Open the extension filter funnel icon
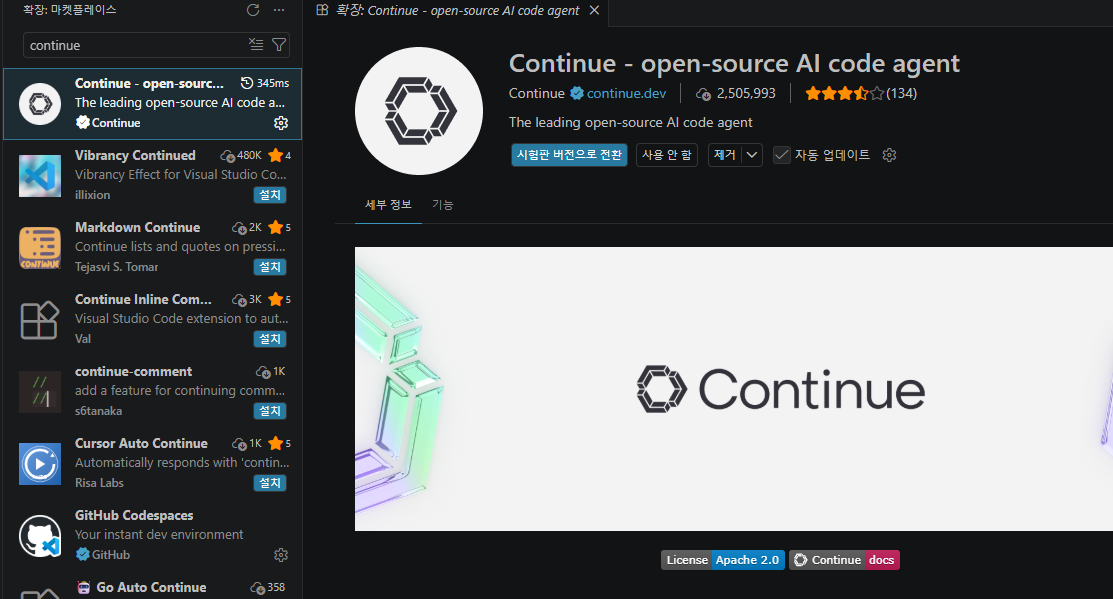This screenshot has height=599, width=1113. click(x=279, y=44)
